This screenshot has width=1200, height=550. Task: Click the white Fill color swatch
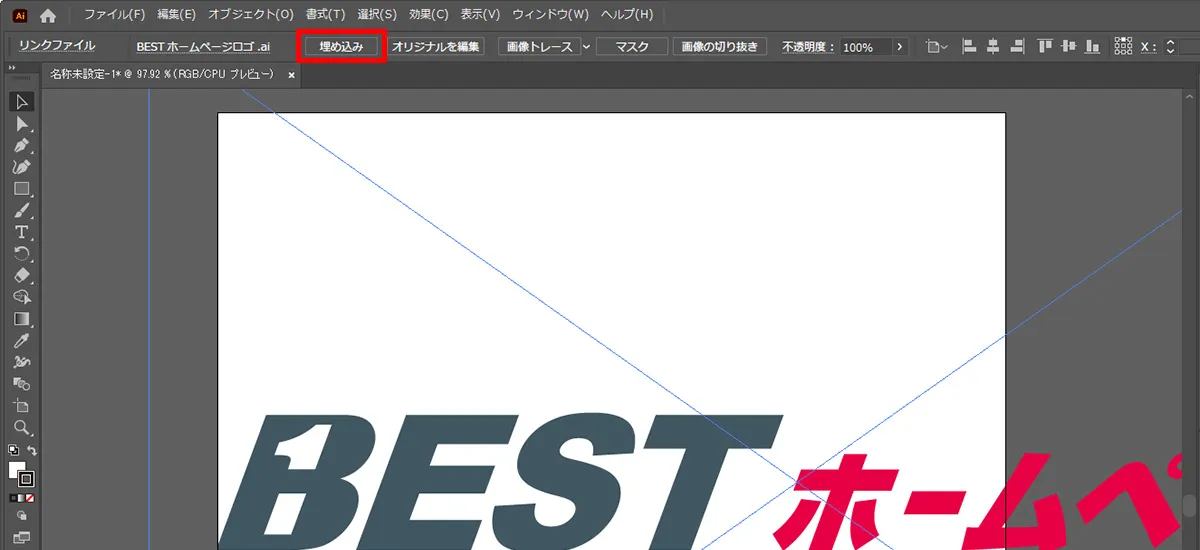pos(16,469)
